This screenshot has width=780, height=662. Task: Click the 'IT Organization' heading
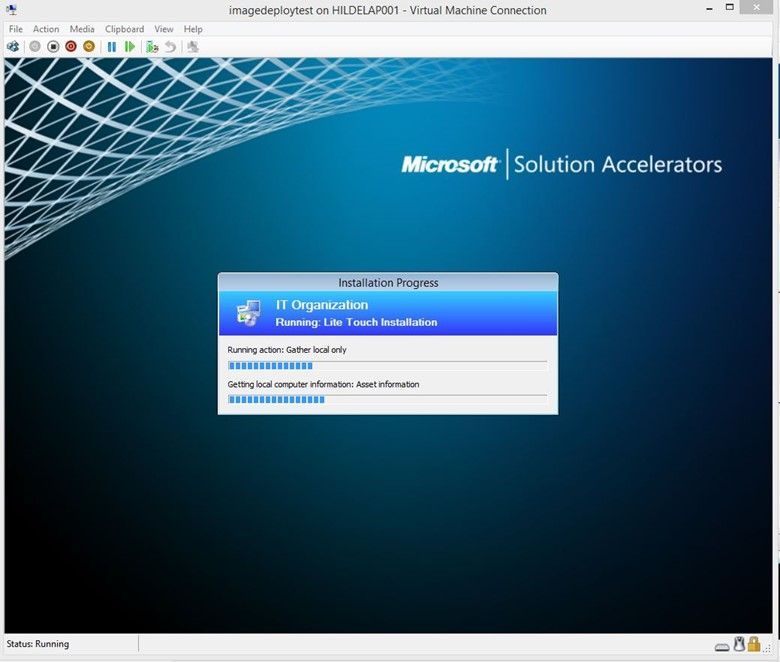pyautogui.click(x=322, y=305)
